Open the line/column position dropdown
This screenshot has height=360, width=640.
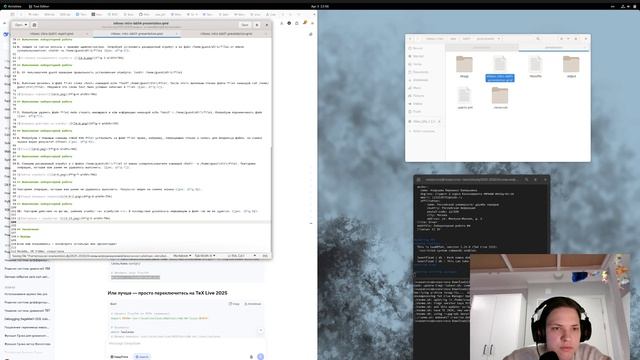[242, 256]
